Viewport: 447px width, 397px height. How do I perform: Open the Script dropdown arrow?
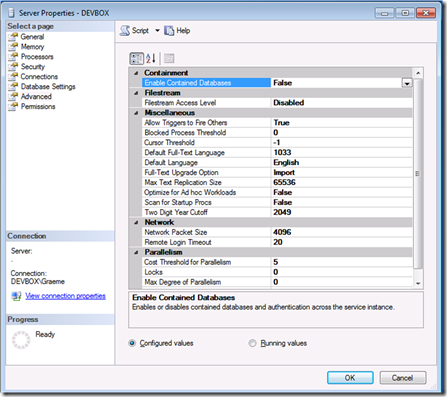coord(157,31)
